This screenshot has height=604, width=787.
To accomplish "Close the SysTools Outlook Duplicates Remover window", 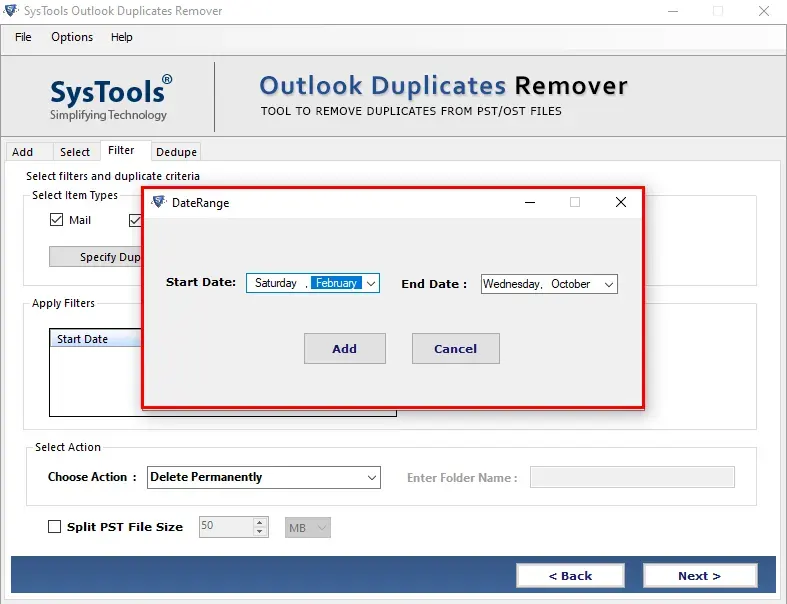I will click(764, 11).
